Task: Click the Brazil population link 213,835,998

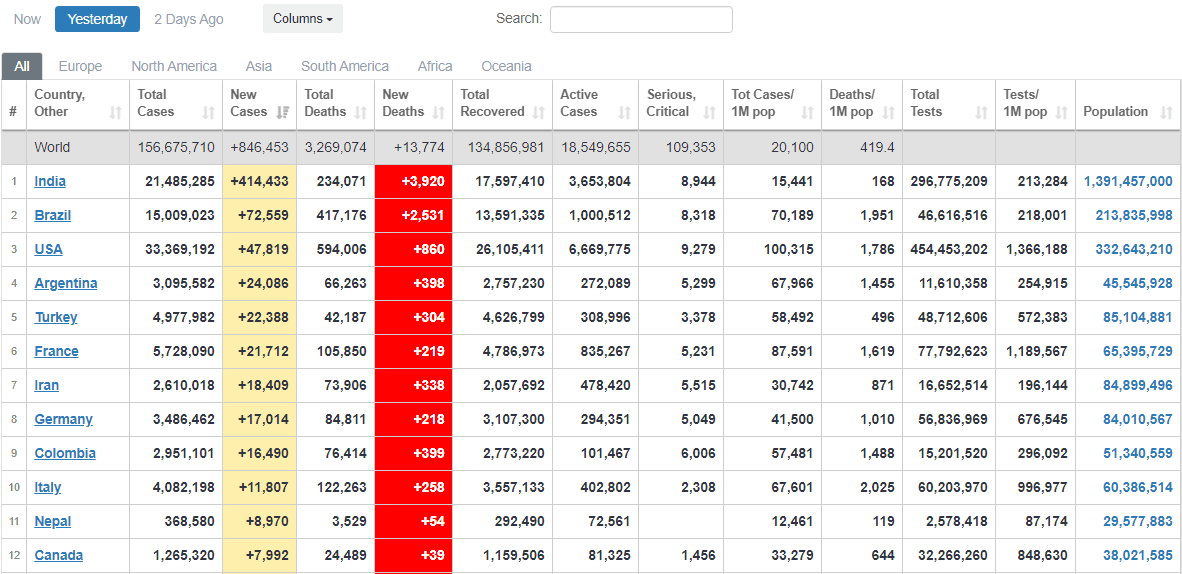Action: pos(1133,215)
